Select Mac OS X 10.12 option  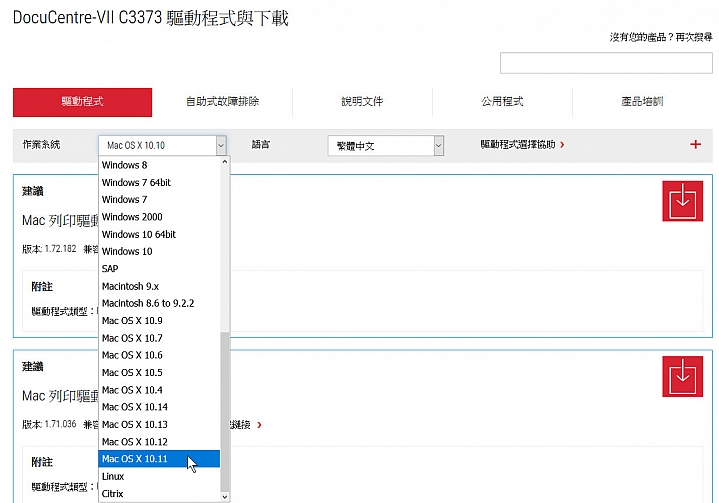159,442
